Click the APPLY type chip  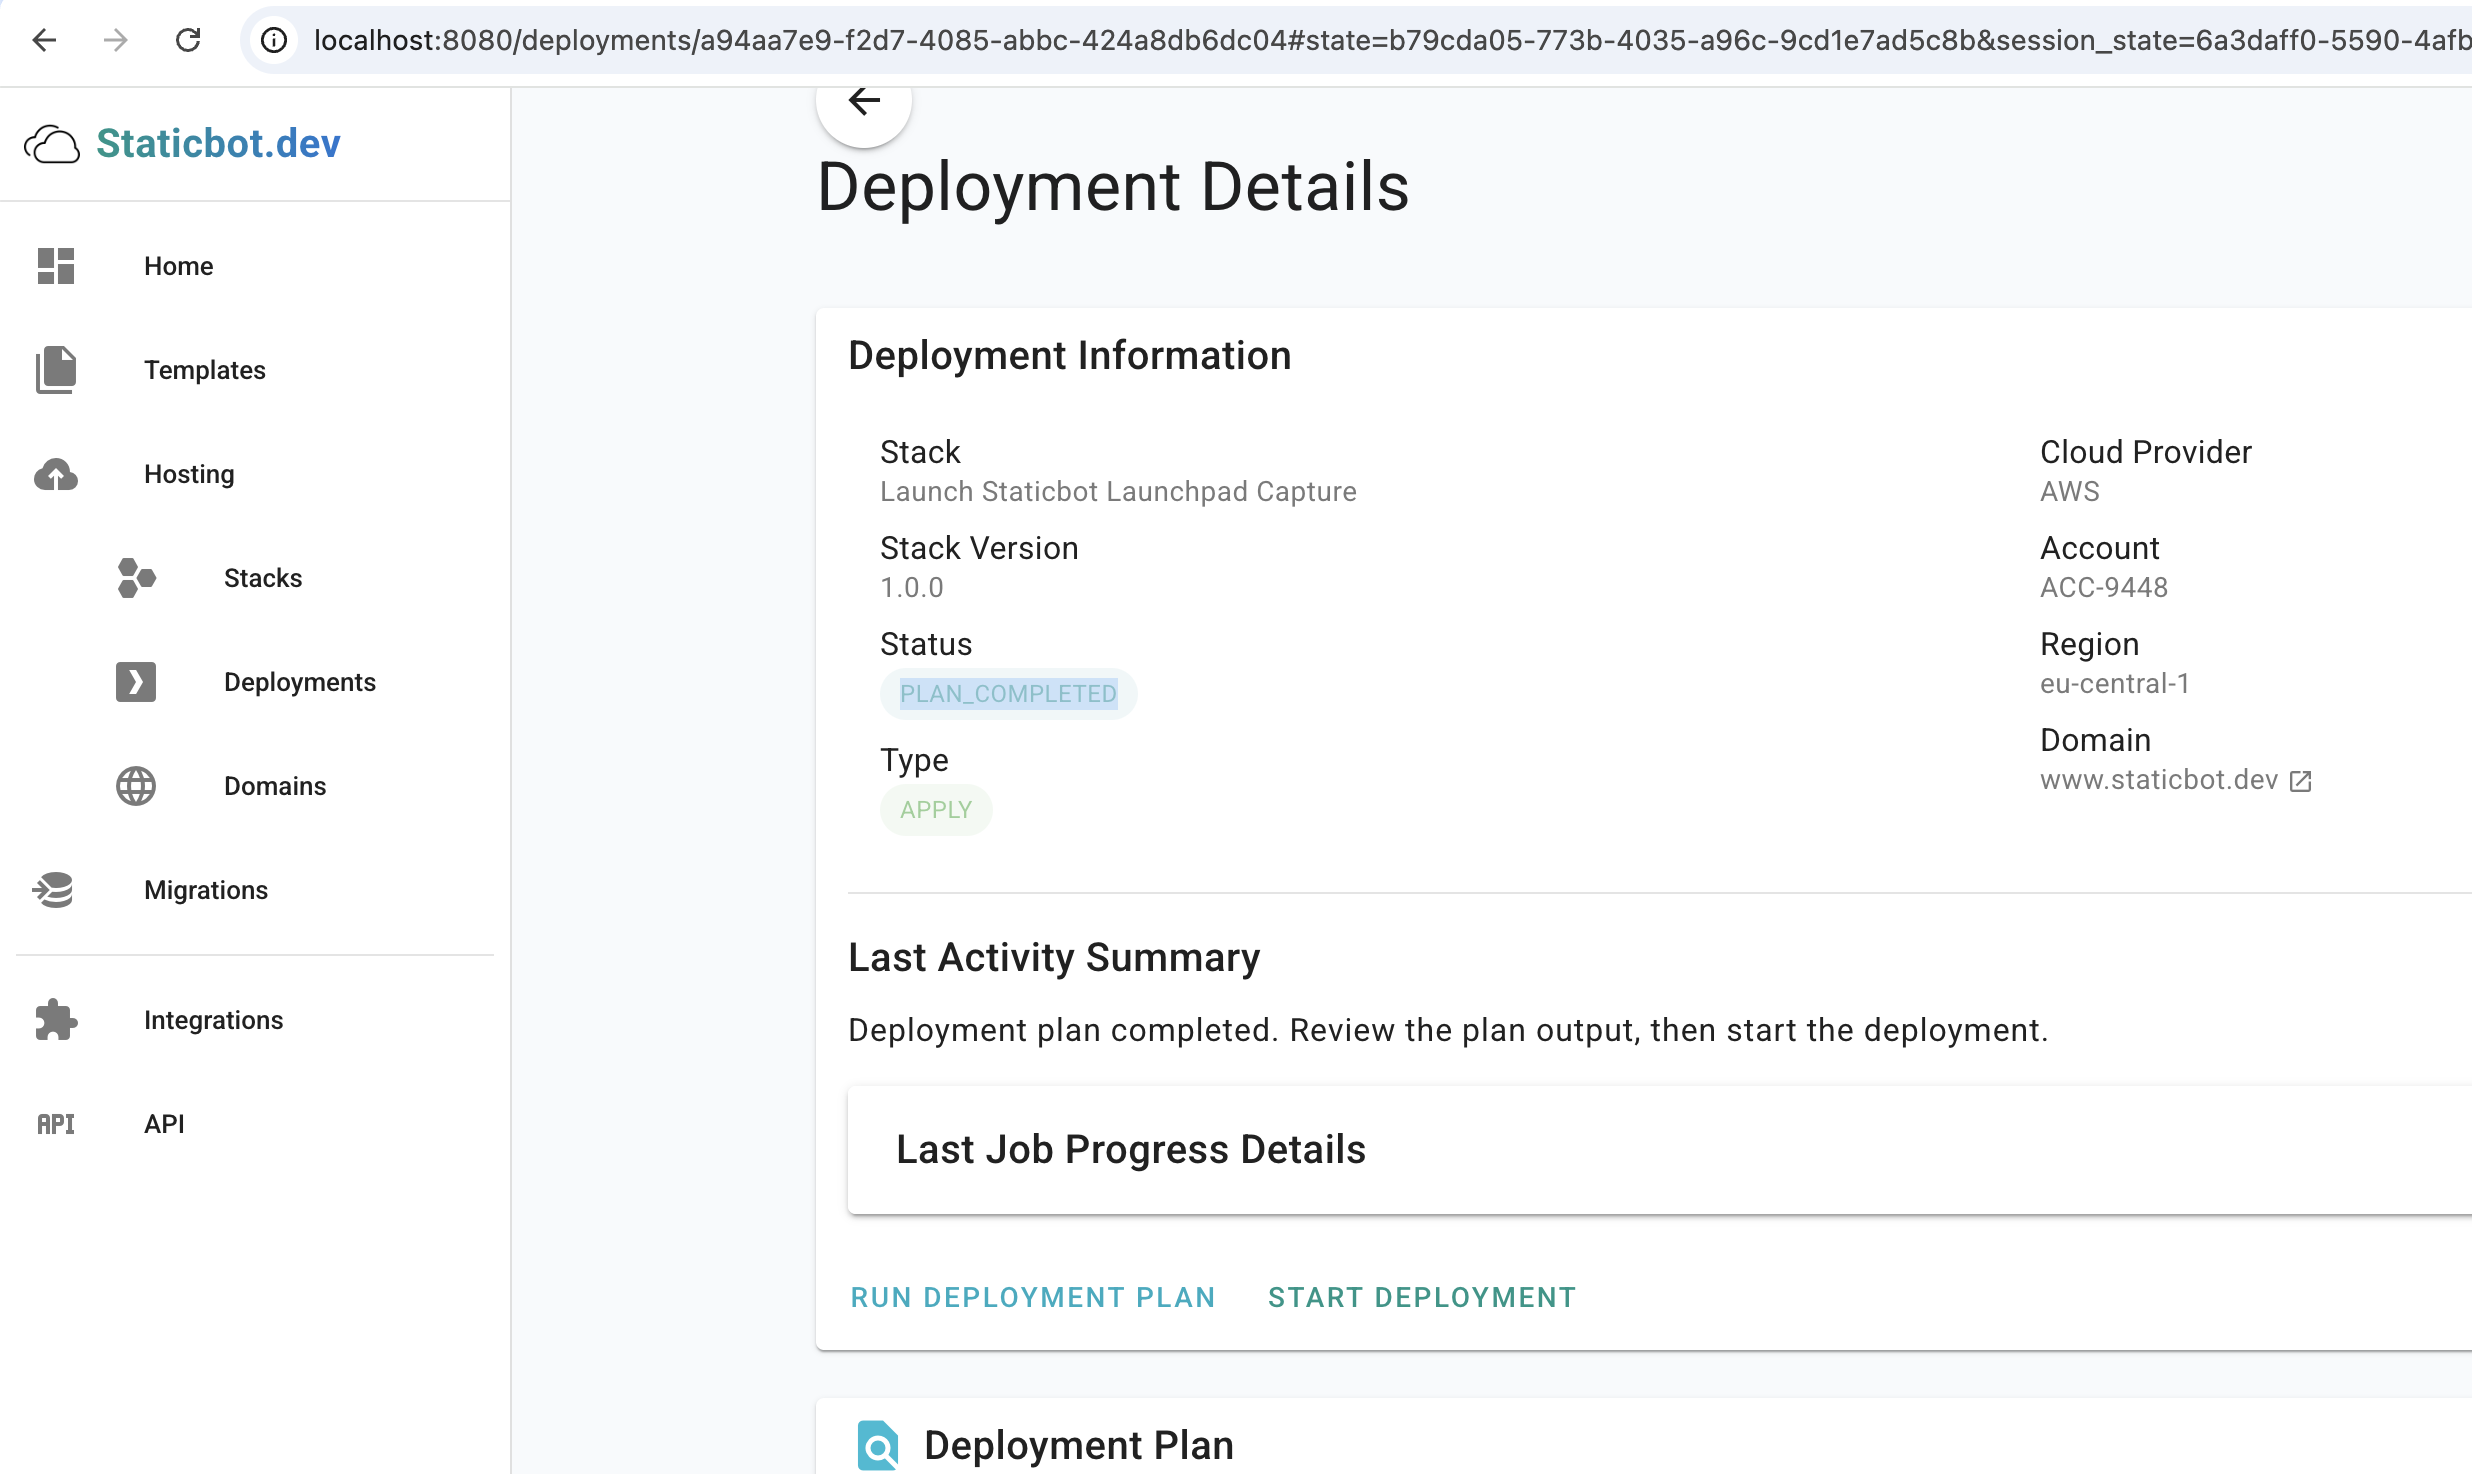click(936, 810)
